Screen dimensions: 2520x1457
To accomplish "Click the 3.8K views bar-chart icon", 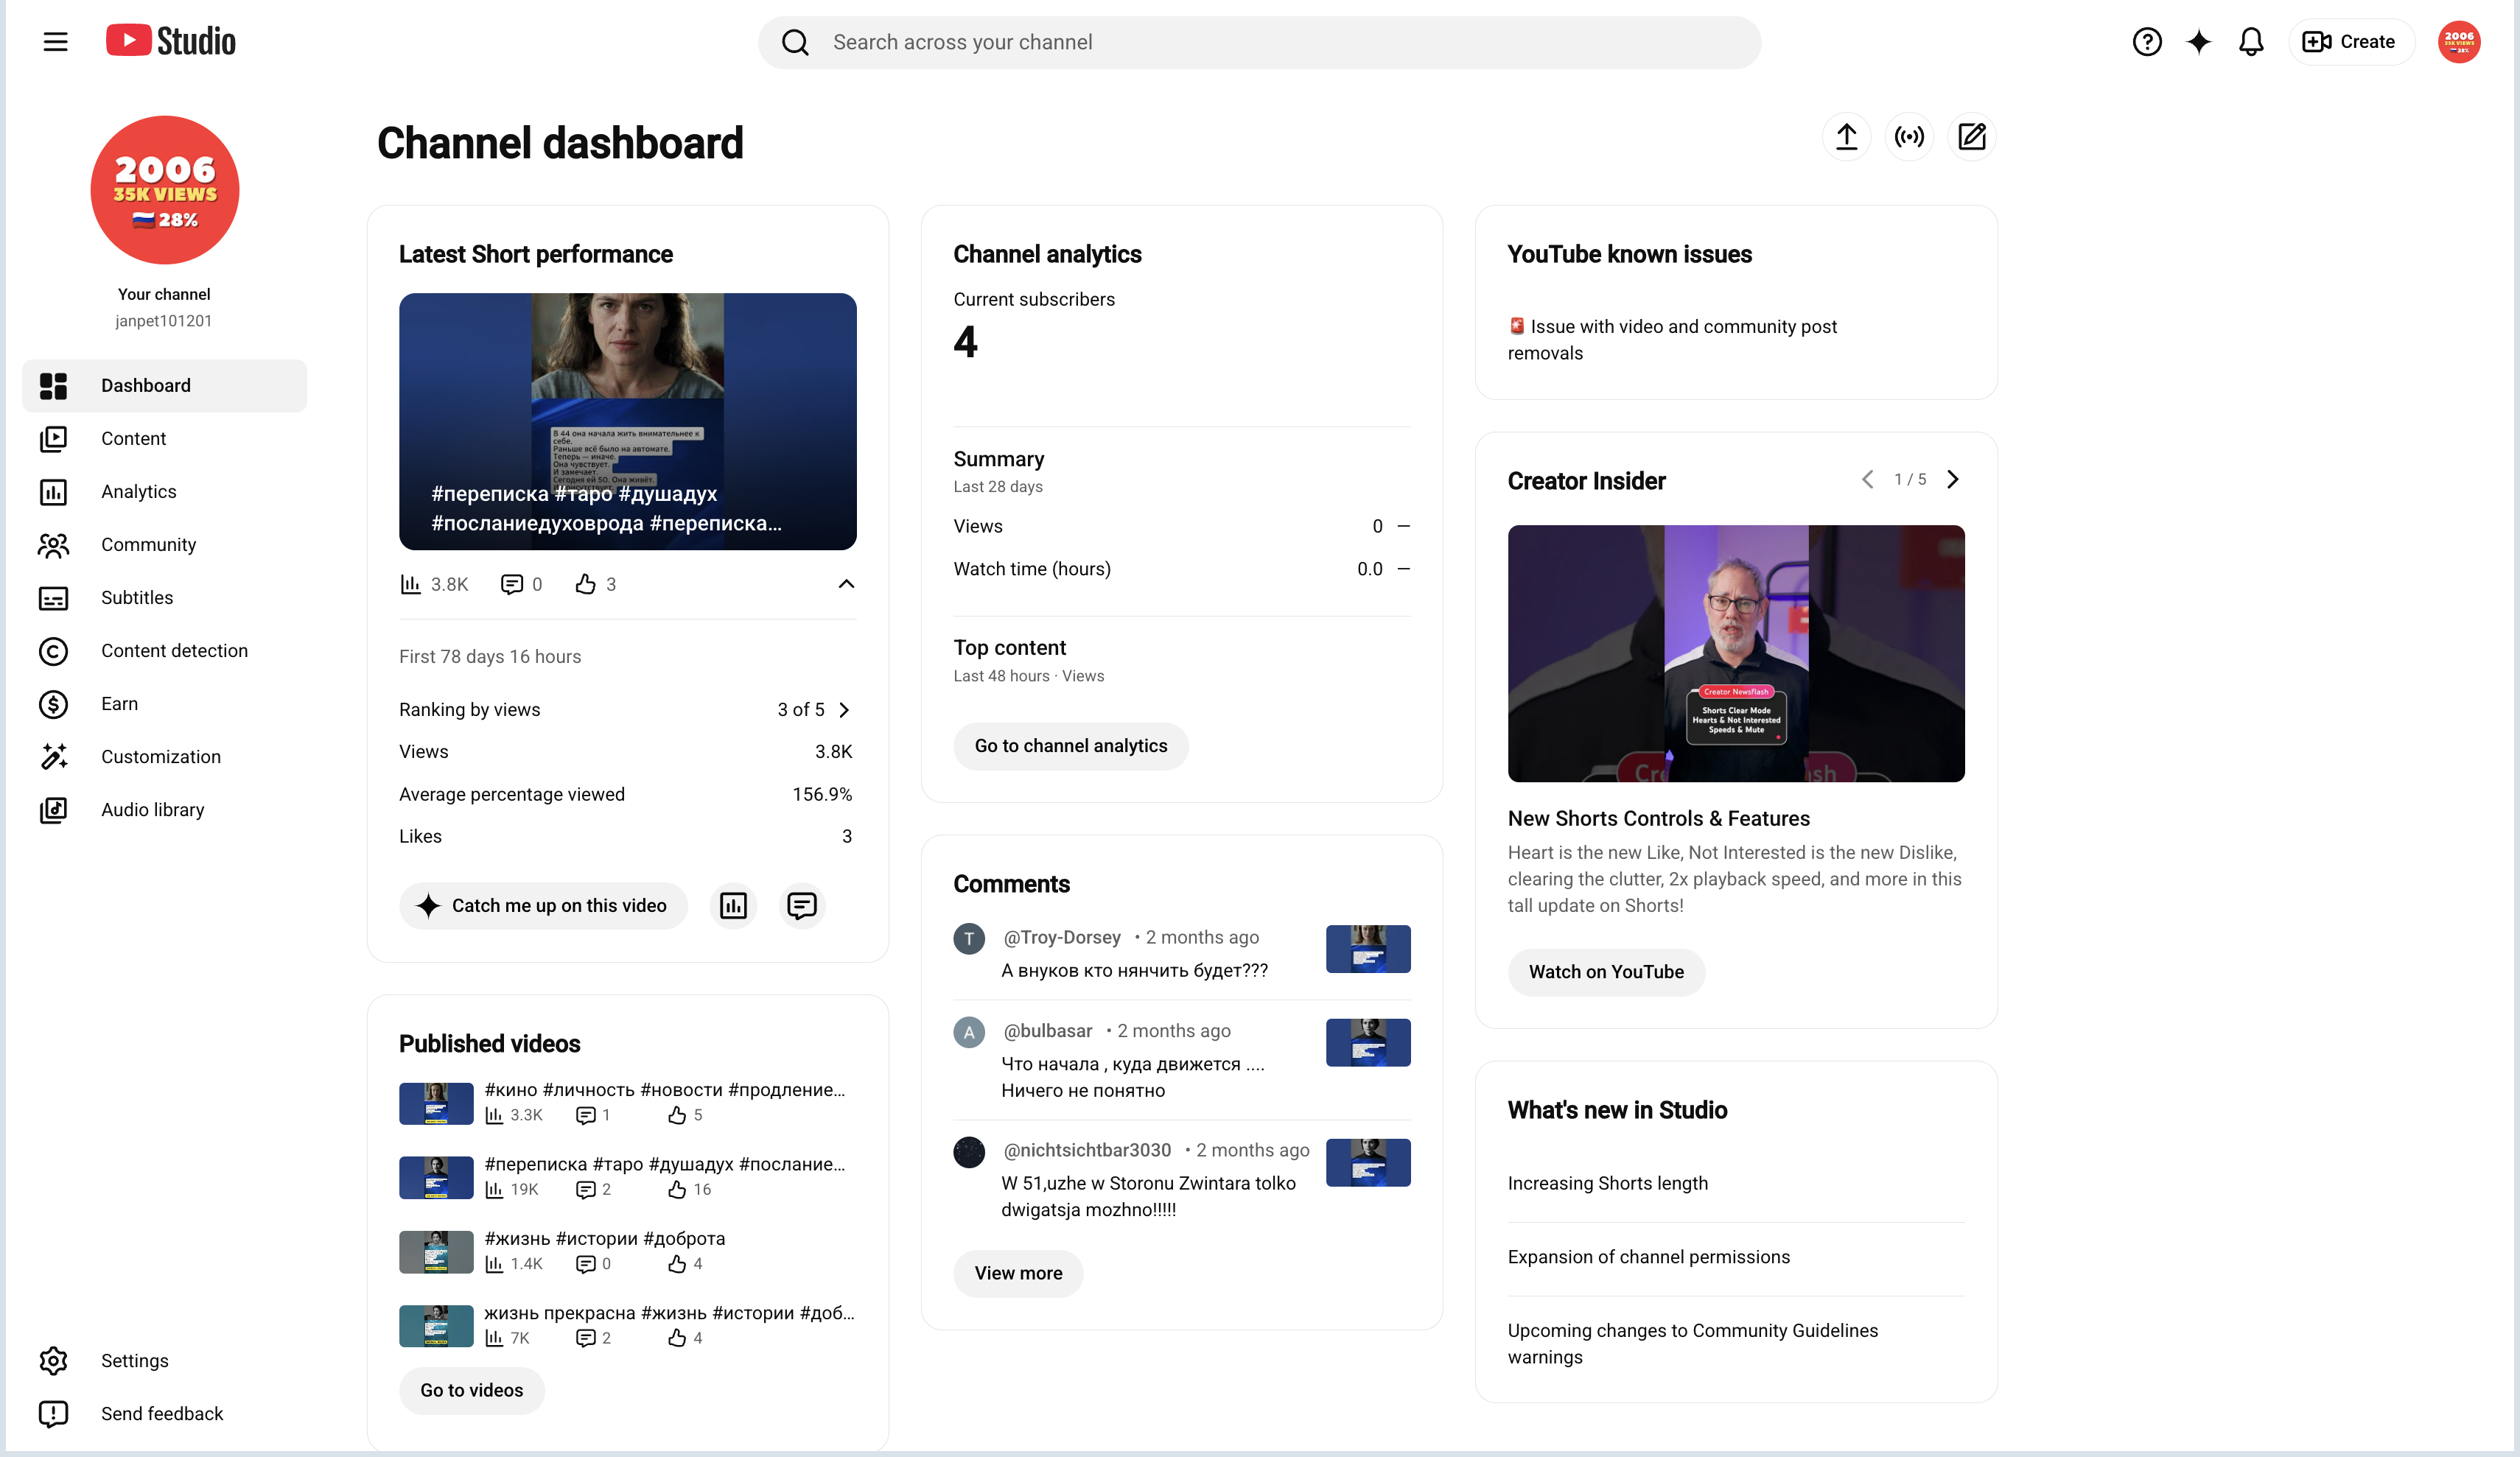I will point(410,584).
